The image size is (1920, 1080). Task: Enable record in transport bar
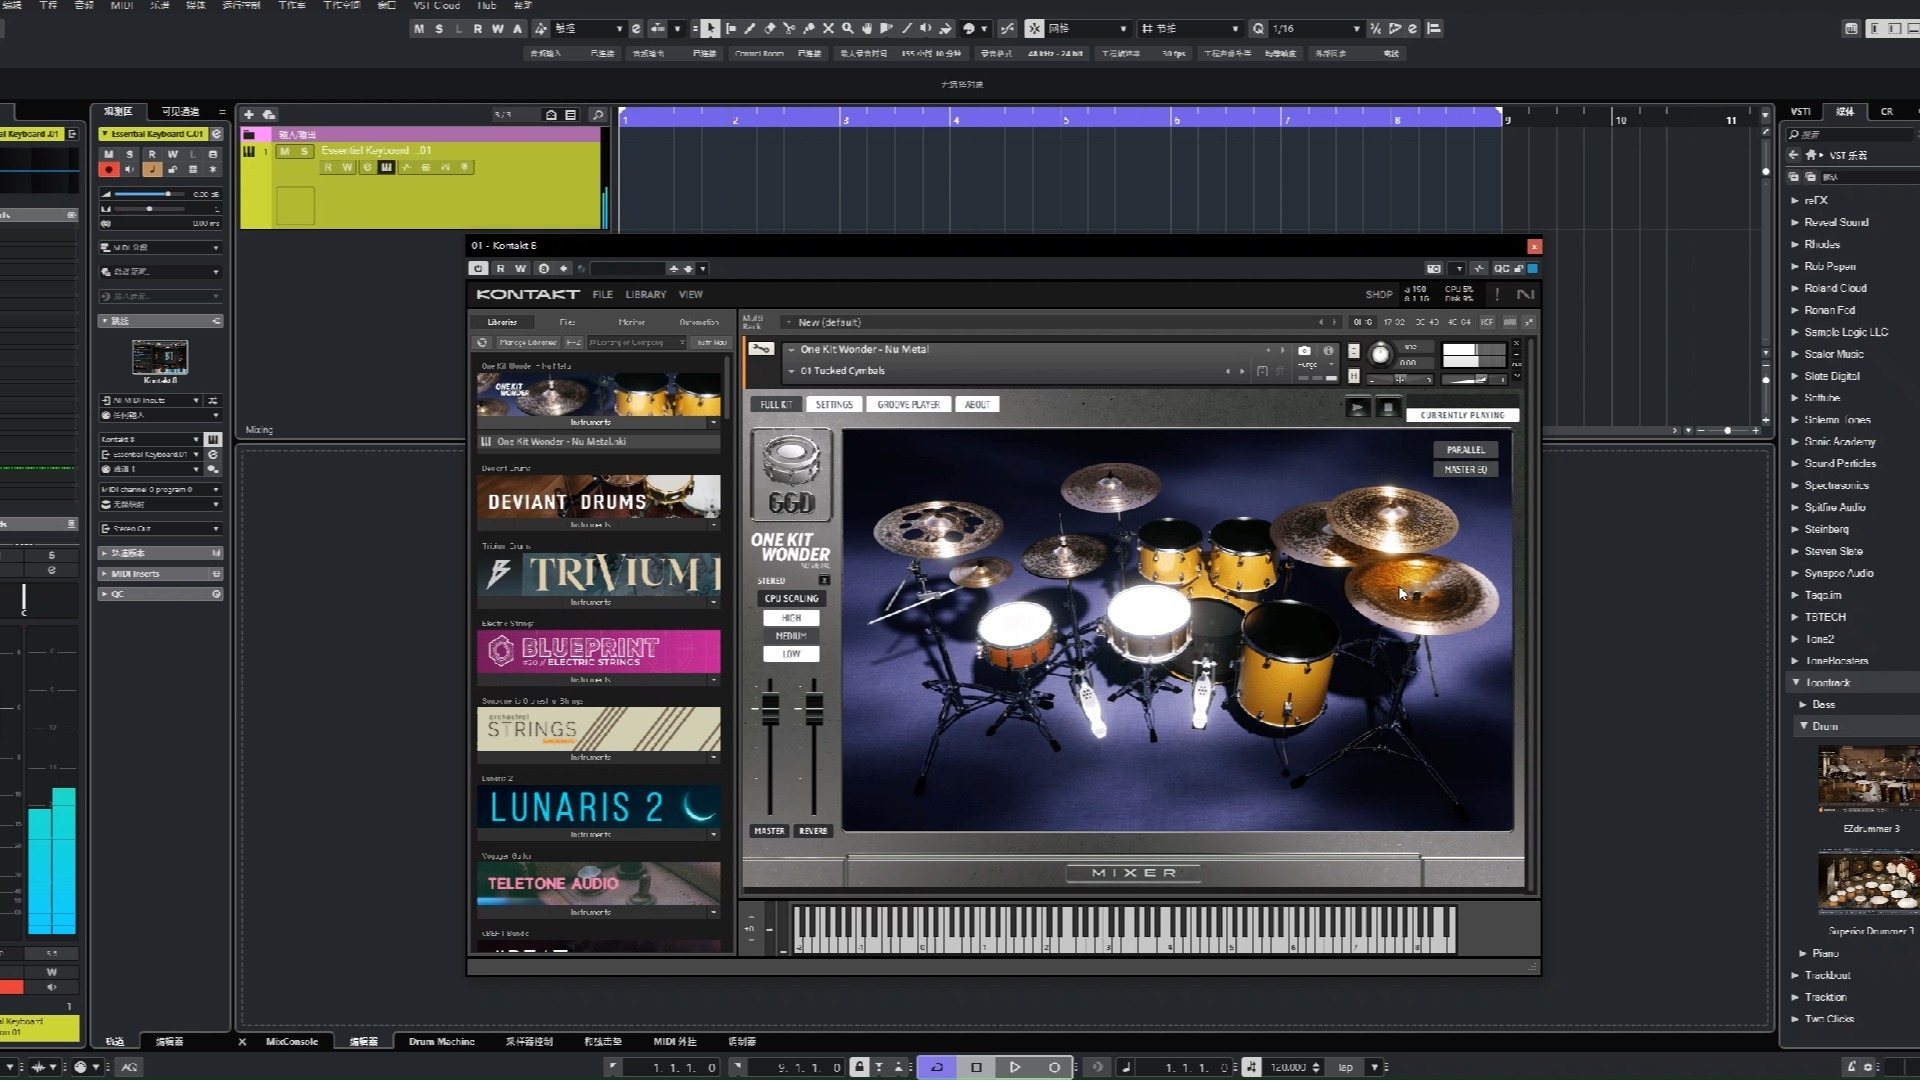point(1054,1067)
